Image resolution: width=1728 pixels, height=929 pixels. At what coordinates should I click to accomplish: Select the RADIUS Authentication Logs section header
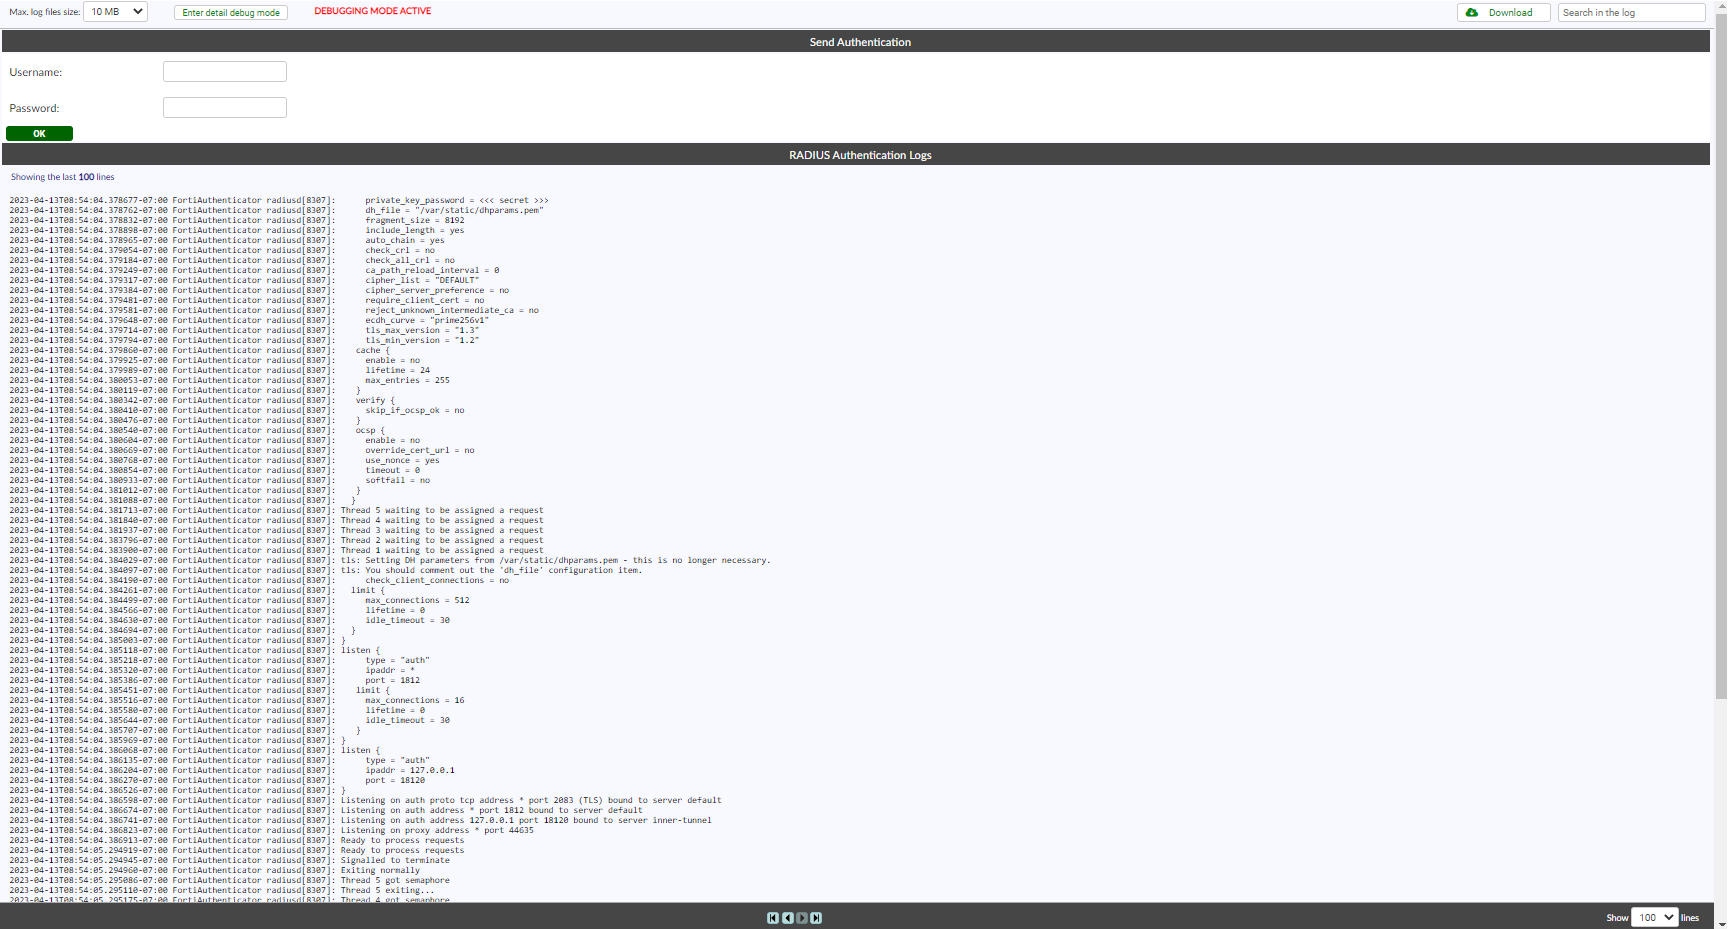[860, 155]
